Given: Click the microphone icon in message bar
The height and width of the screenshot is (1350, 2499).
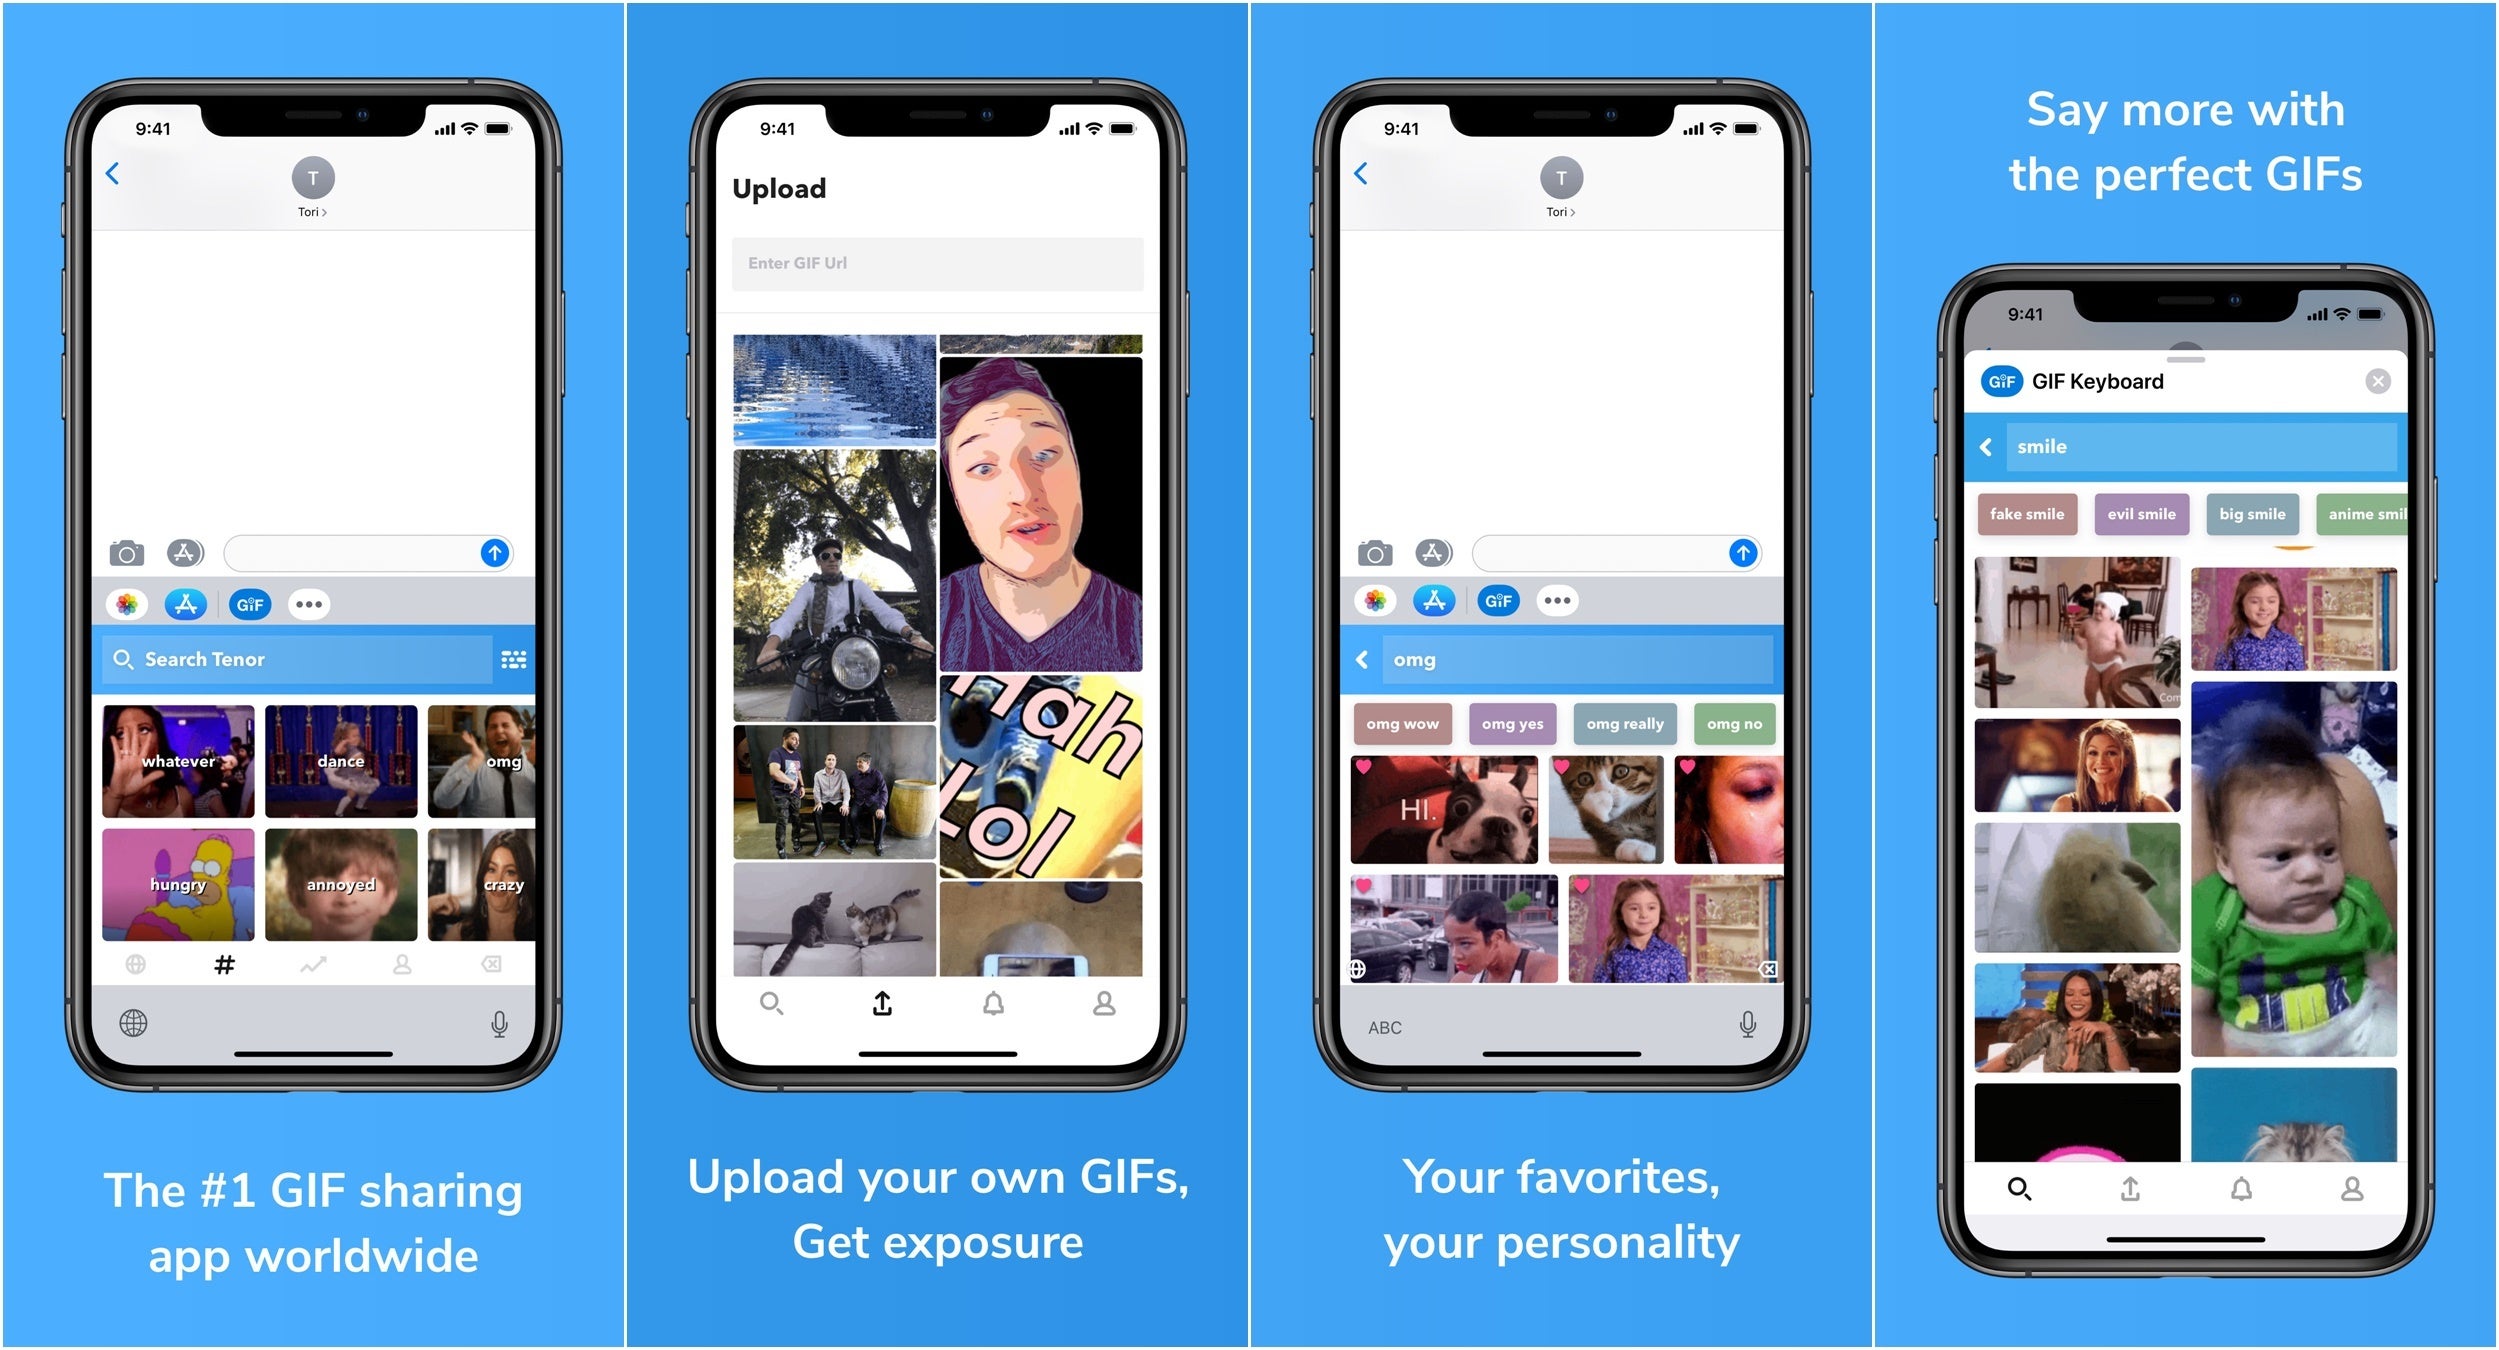Looking at the screenshot, I should (x=513, y=1019).
